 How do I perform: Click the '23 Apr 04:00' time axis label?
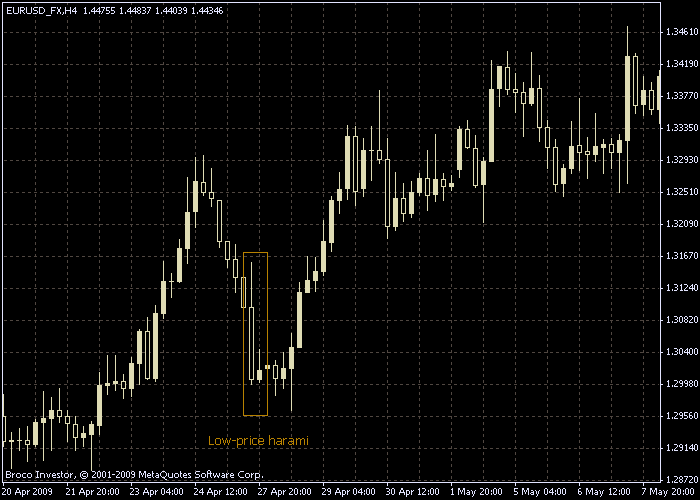point(157,492)
